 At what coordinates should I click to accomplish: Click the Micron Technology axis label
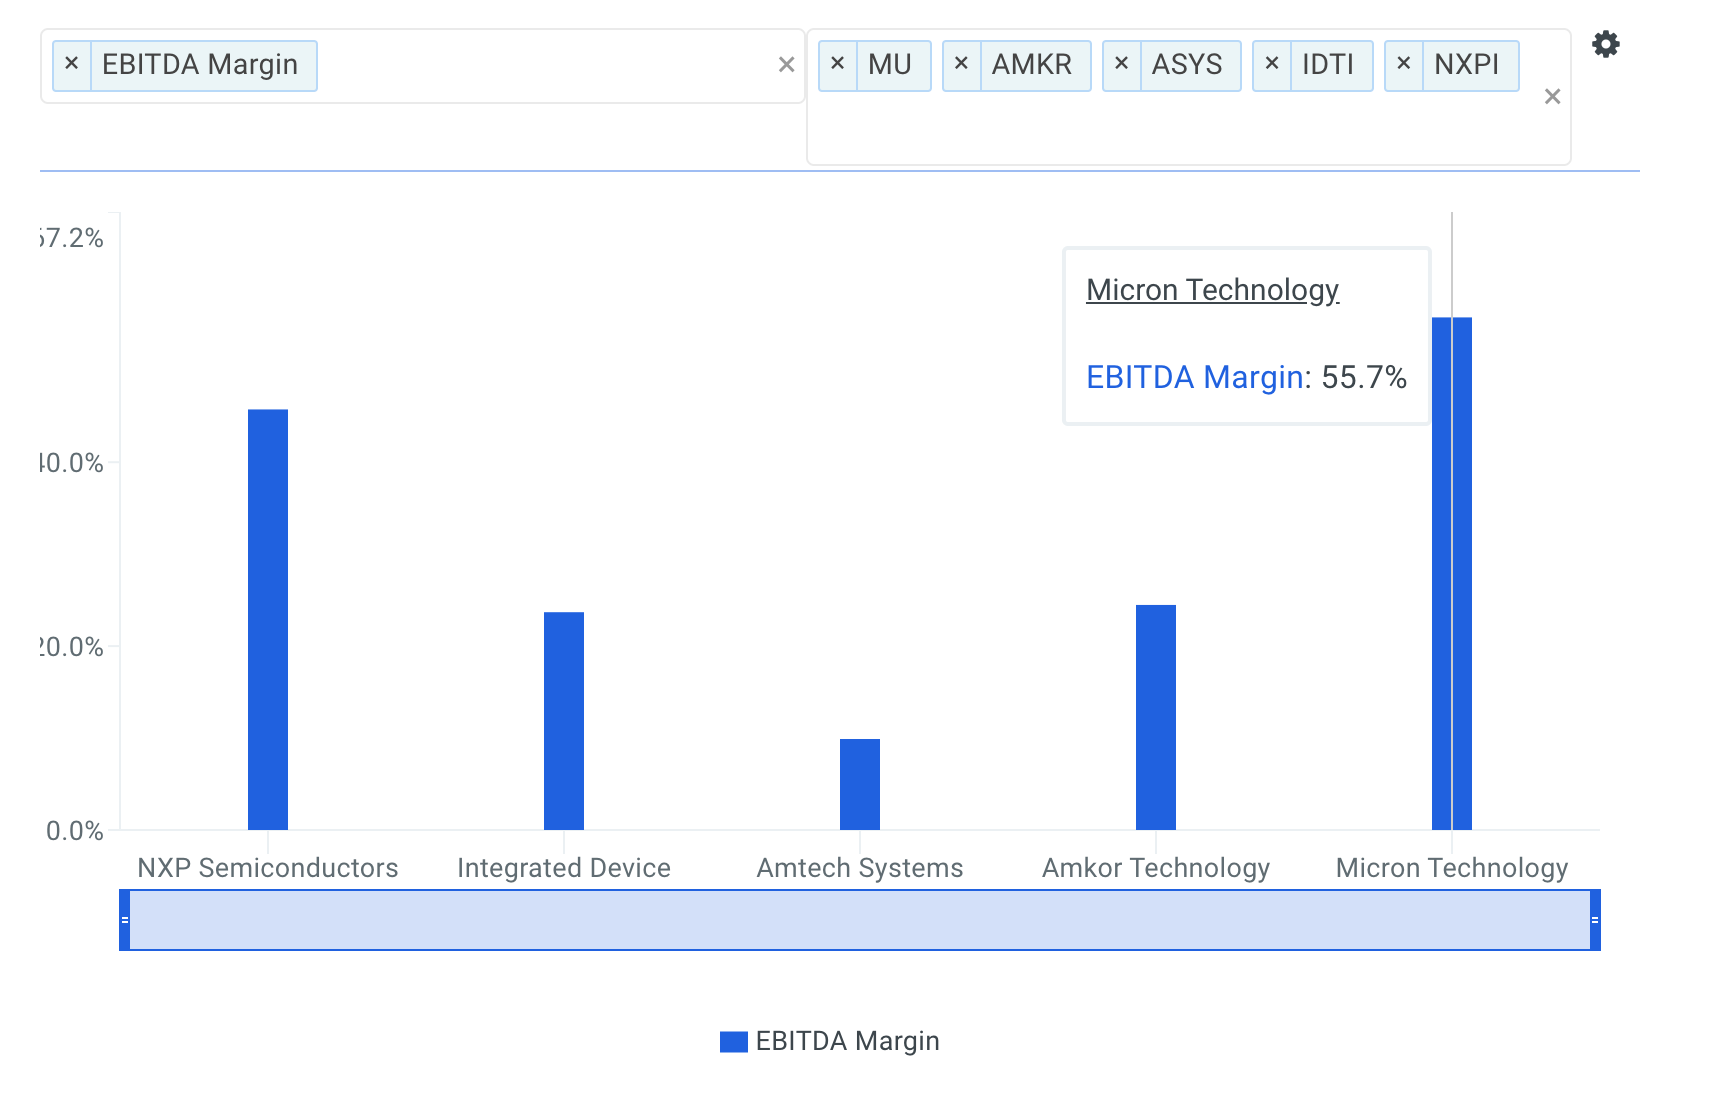1452,868
